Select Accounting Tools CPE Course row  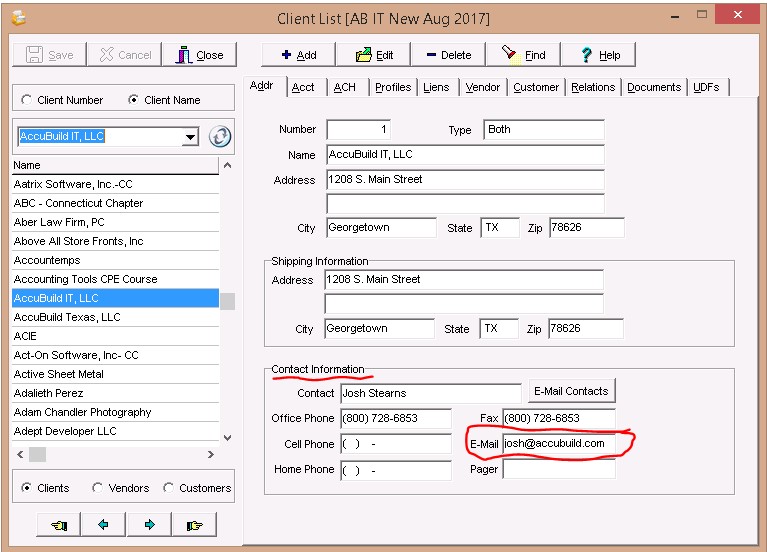click(115, 279)
